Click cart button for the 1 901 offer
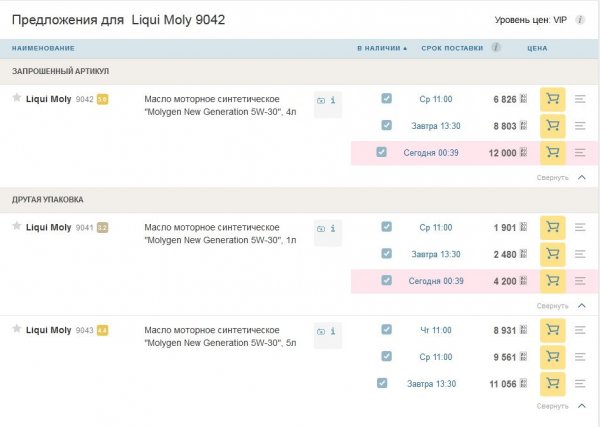Viewport: 600px width, 427px height. (551, 228)
